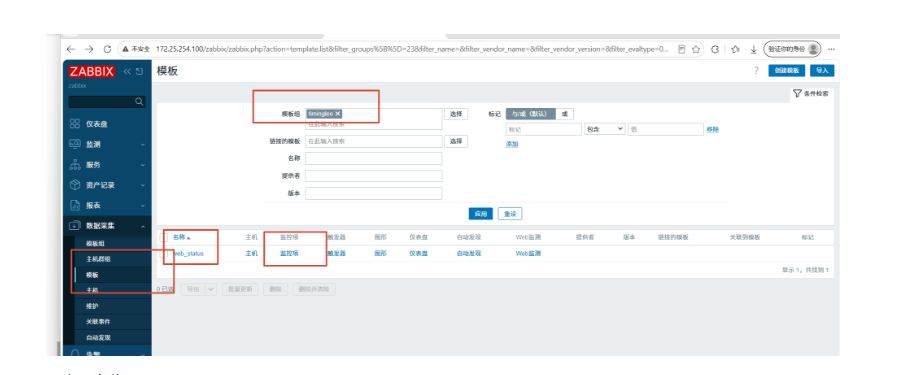899x375 pixels.
Task: Open the favorites list icon
Action: pyautogui.click(x=736, y=49)
